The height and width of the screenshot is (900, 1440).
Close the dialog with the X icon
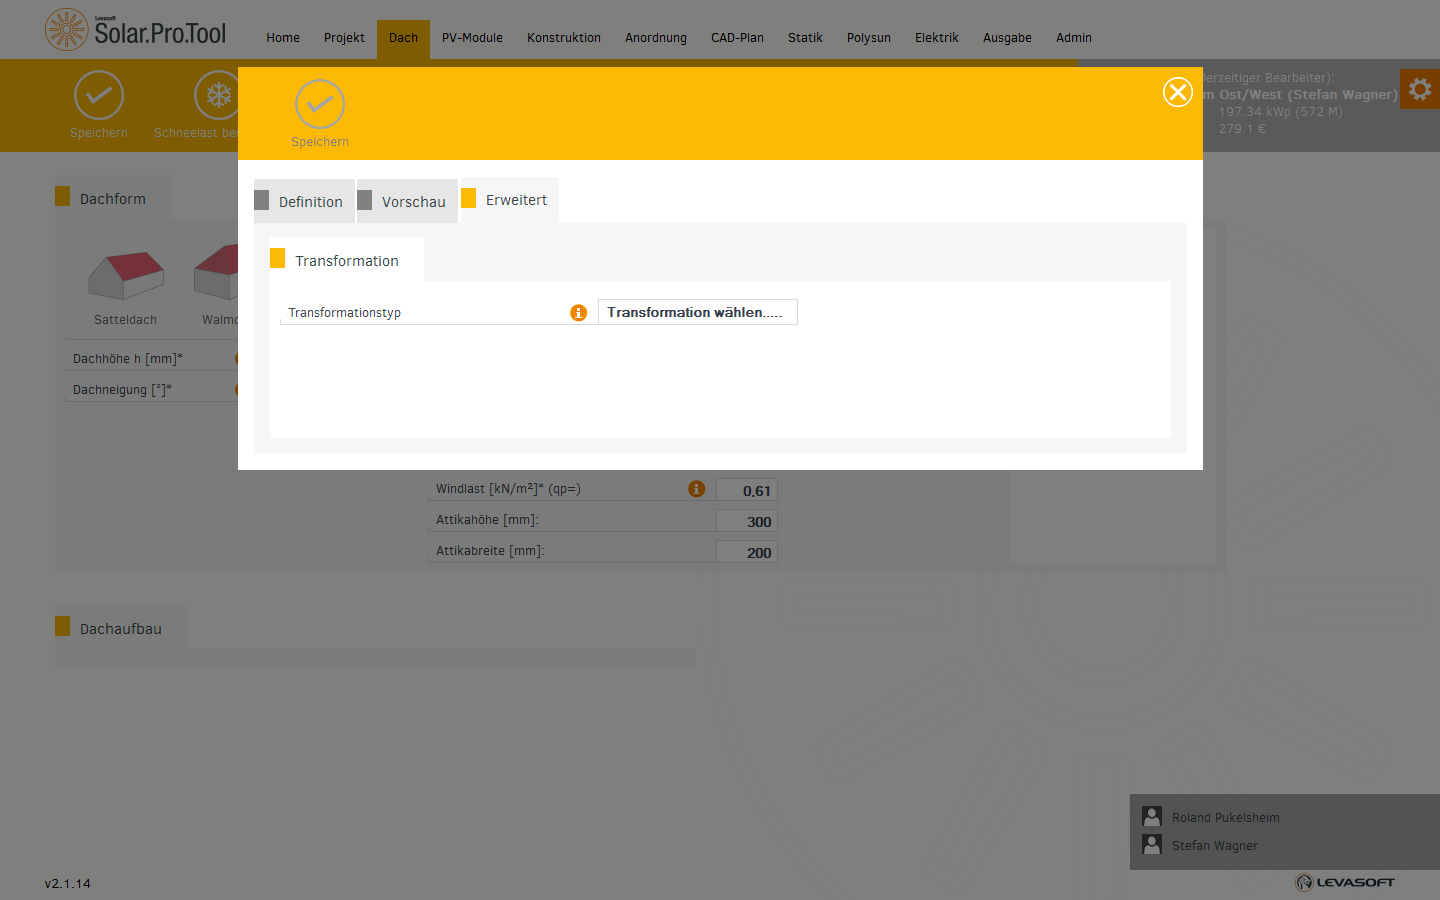click(x=1178, y=92)
